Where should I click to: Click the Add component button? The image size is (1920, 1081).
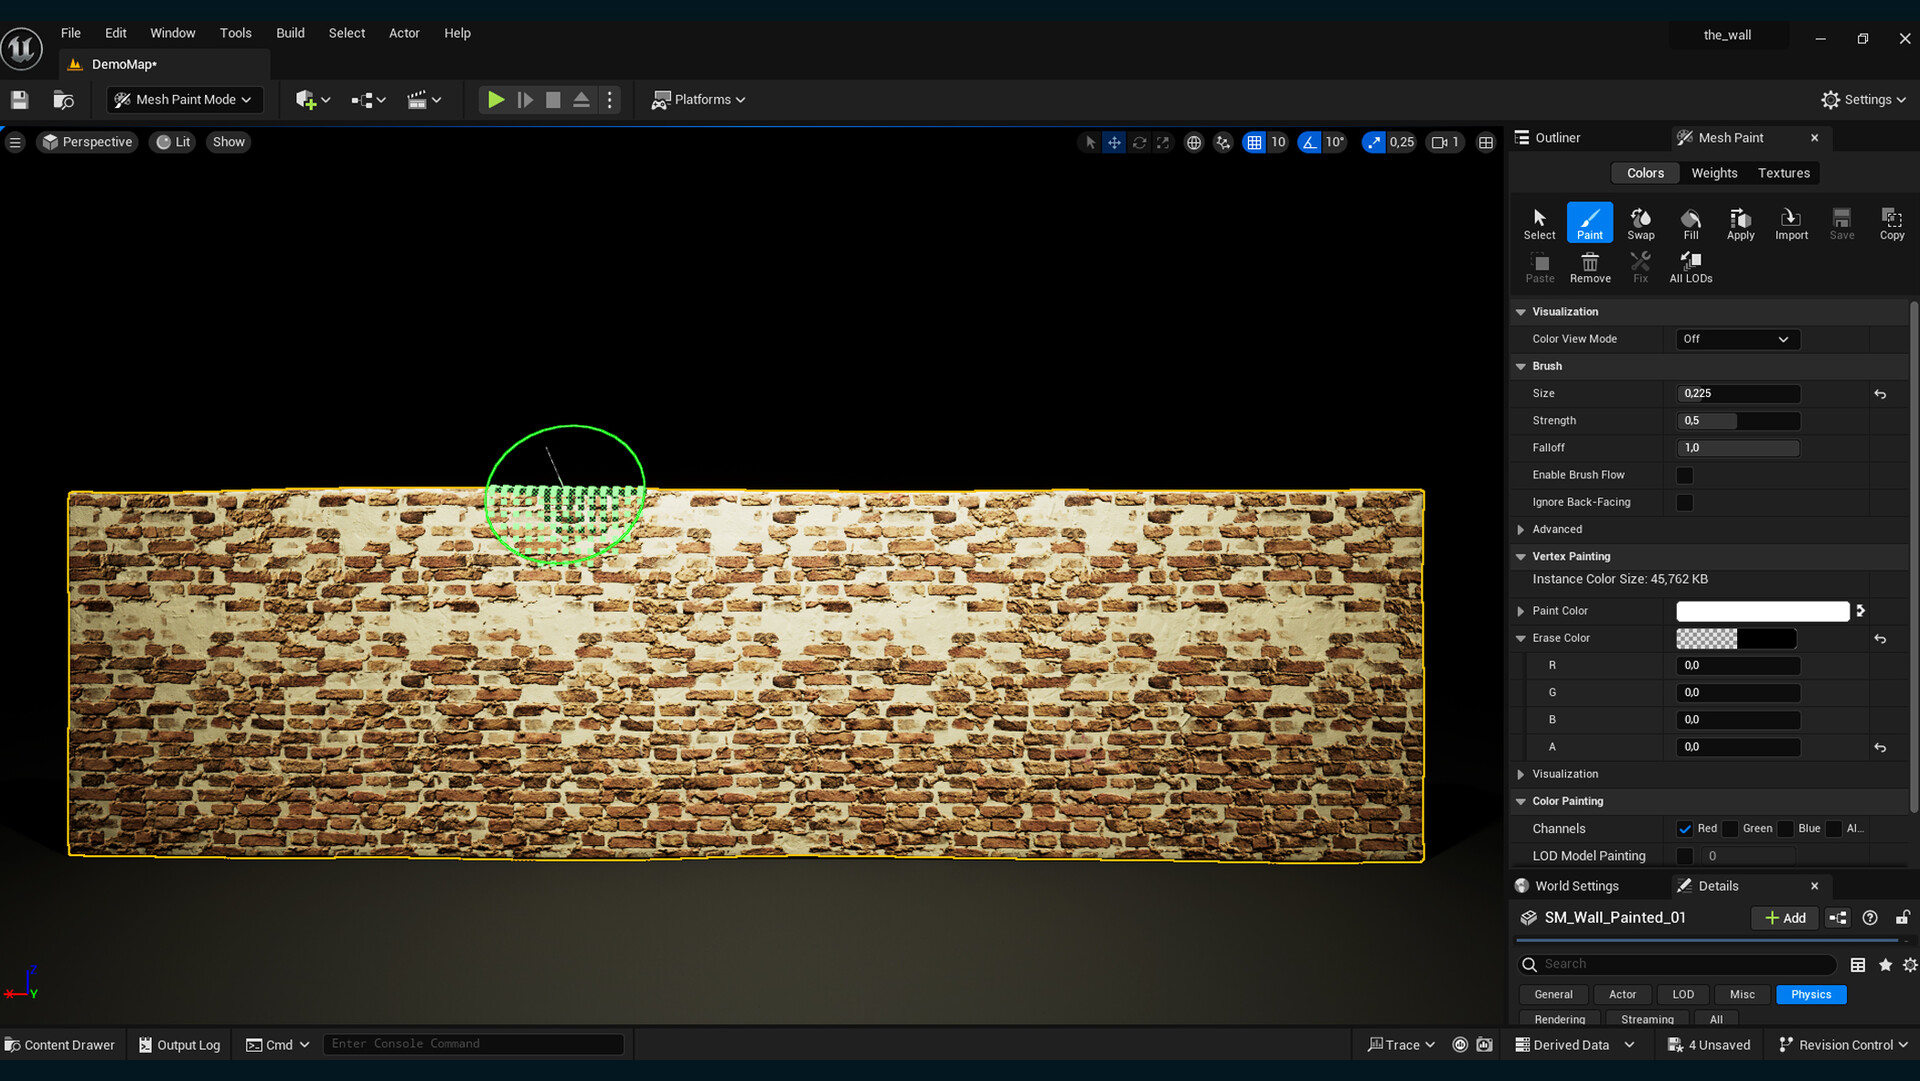point(1785,918)
